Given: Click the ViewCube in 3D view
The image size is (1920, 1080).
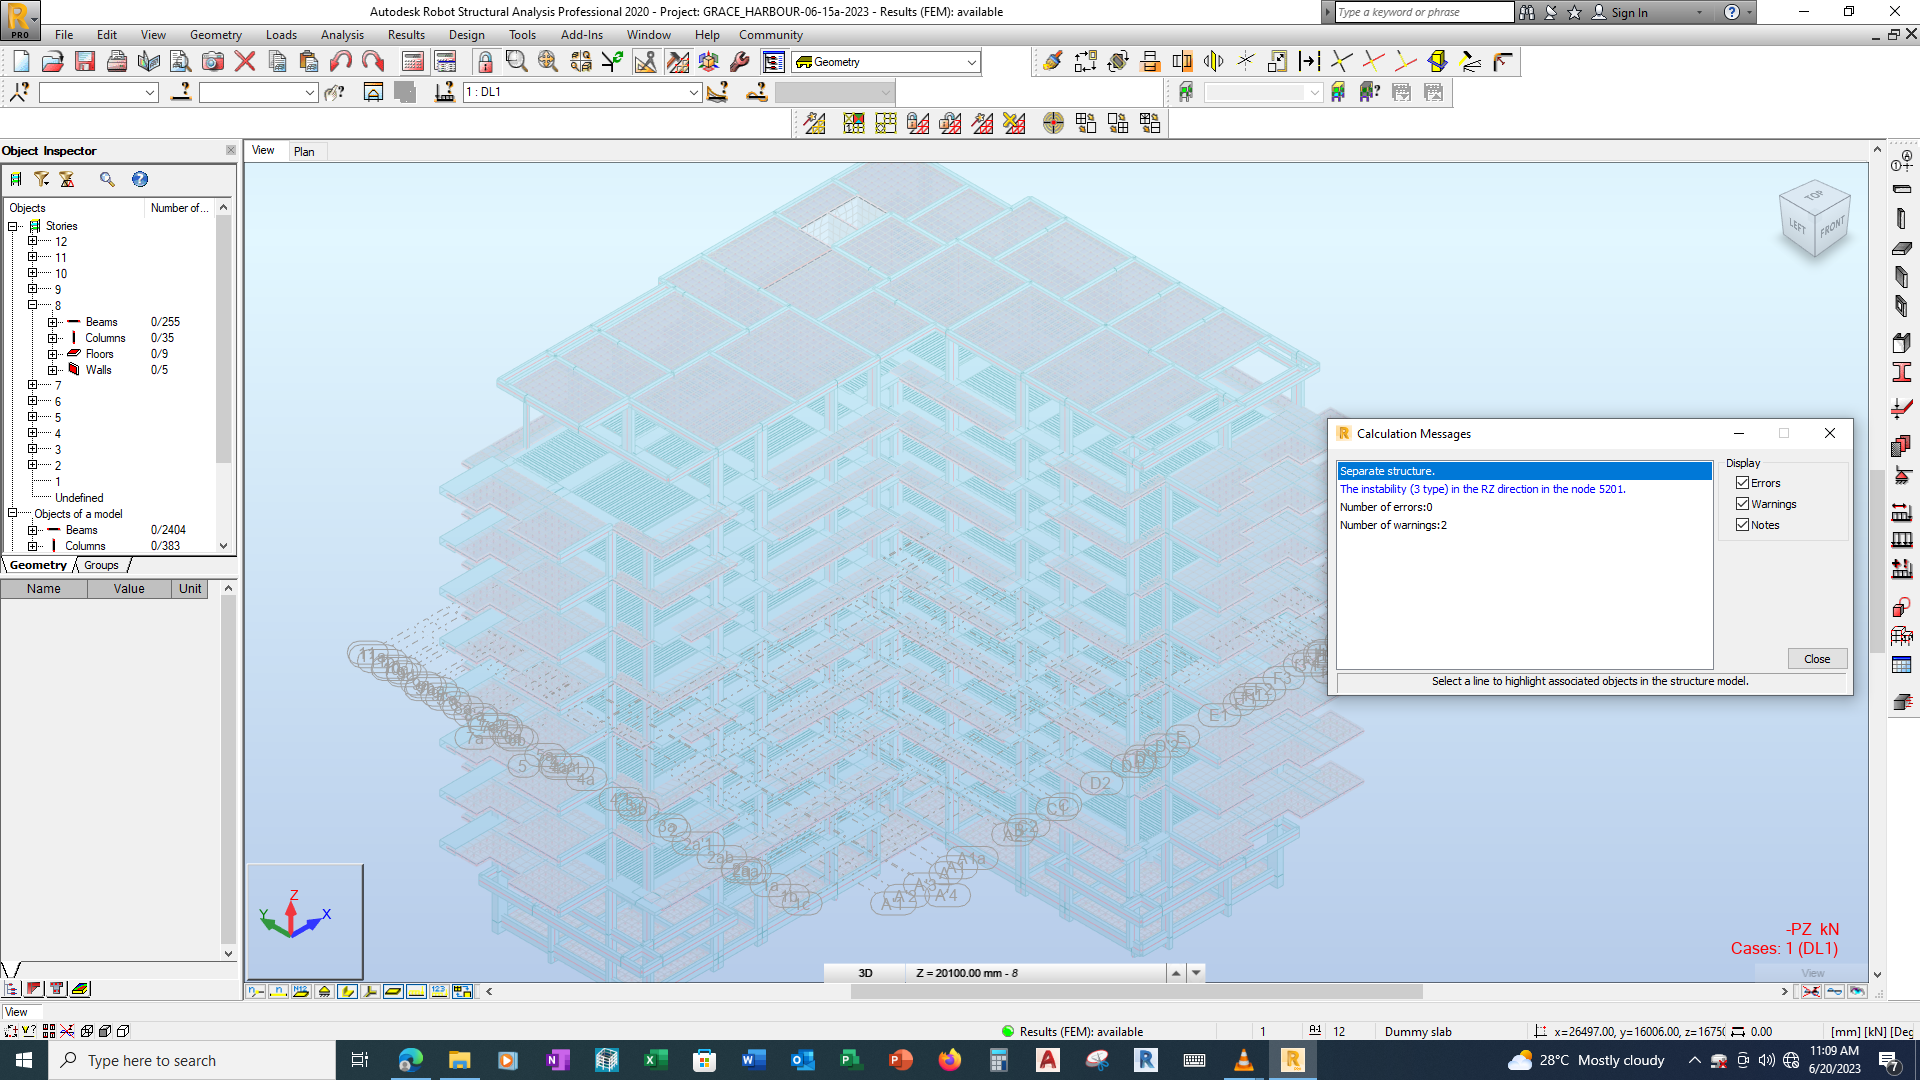Looking at the screenshot, I should pos(1815,221).
